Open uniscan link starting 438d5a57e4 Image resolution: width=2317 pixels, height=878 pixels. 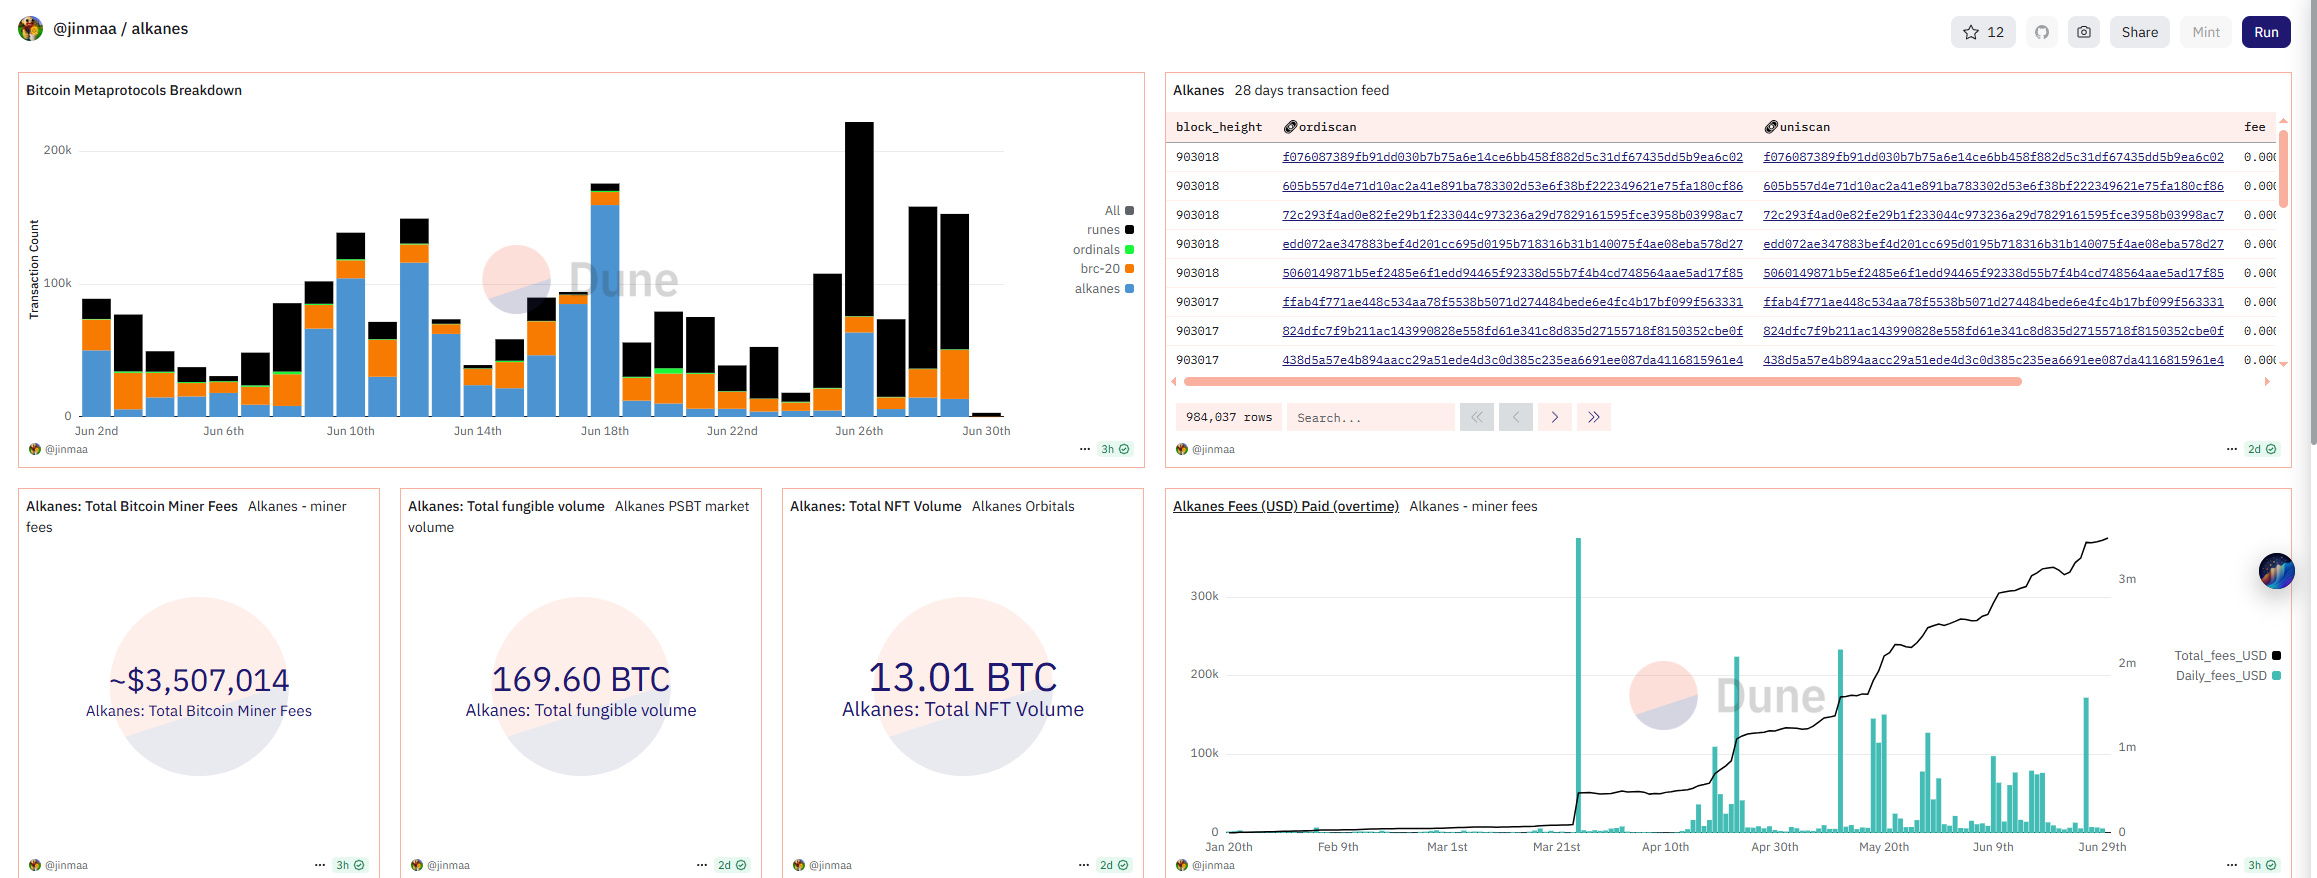[1993, 360]
